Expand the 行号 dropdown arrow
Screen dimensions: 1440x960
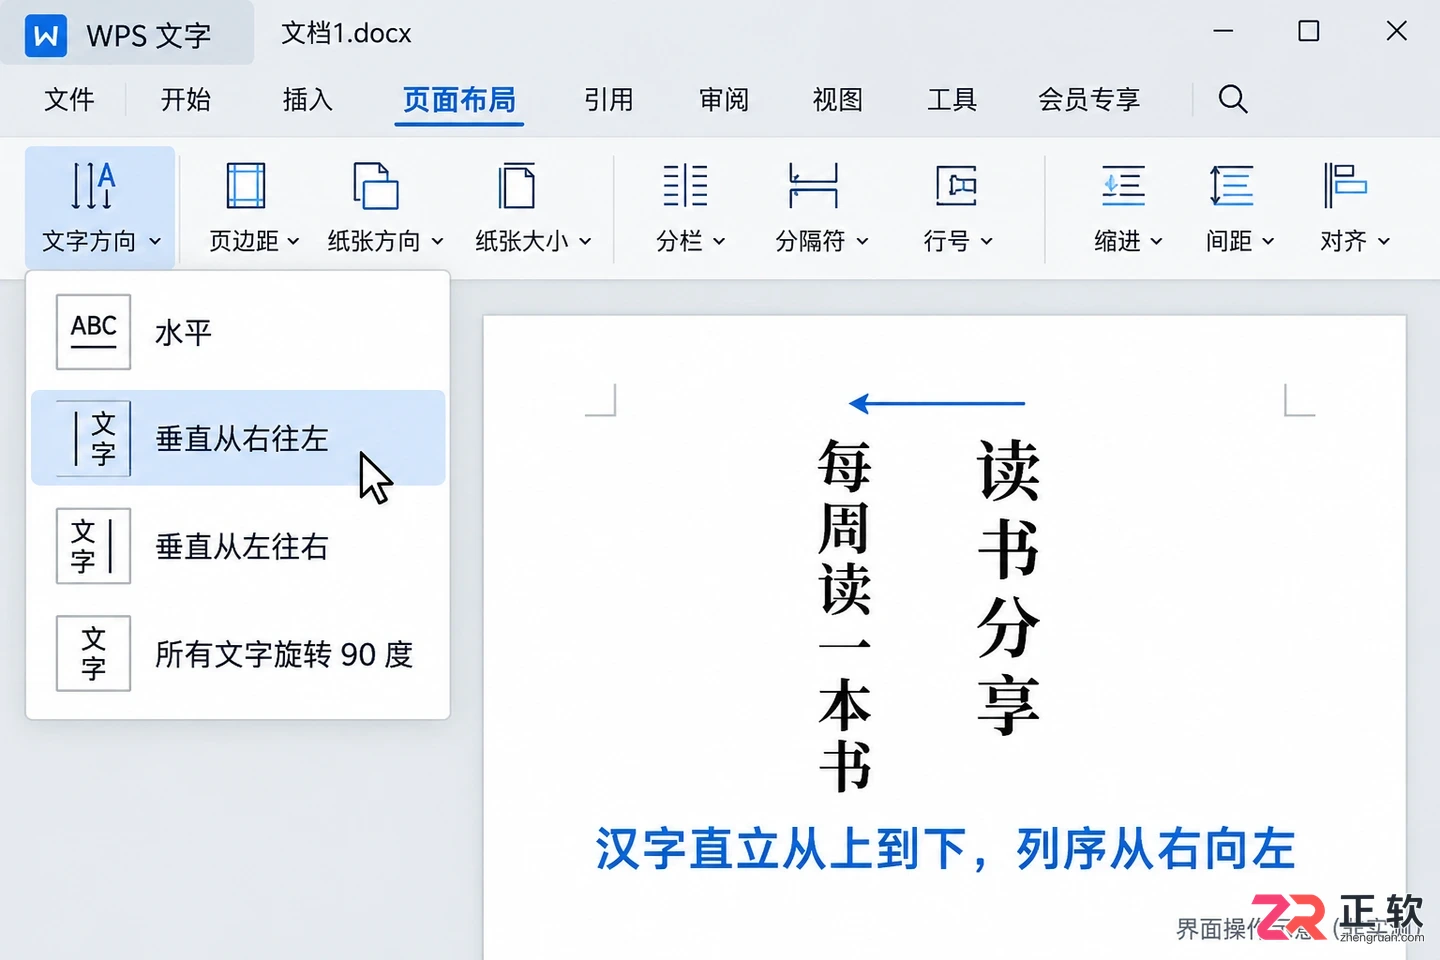point(986,241)
